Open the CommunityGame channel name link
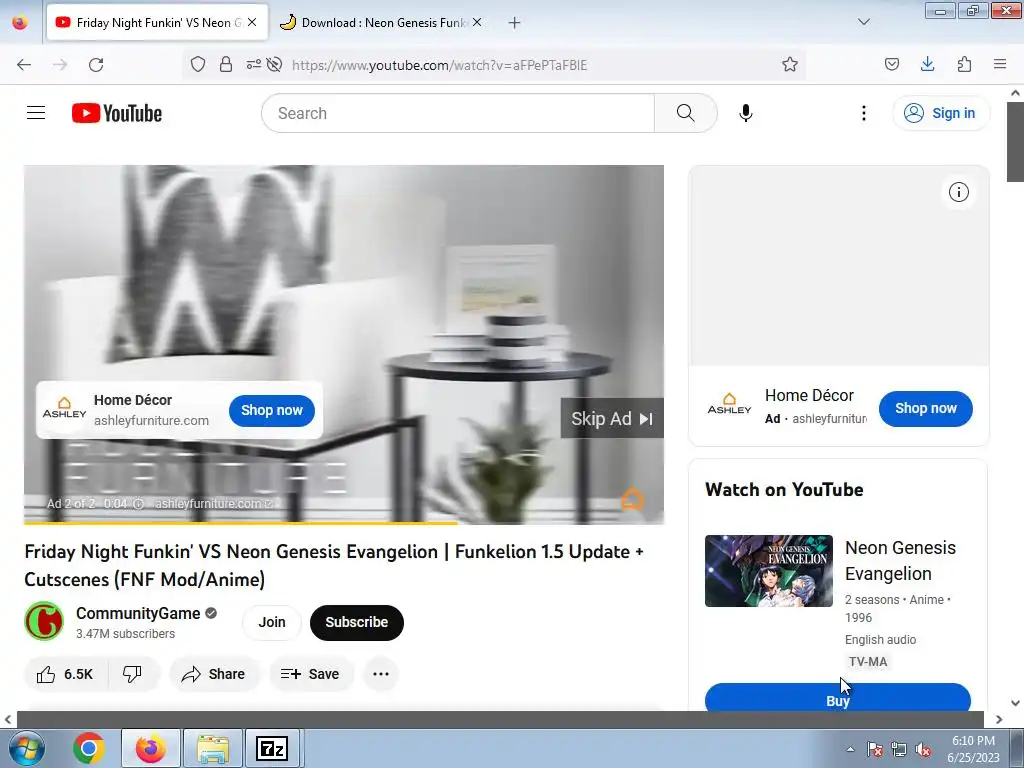Viewport: 1024px width, 768px height. tap(138, 613)
